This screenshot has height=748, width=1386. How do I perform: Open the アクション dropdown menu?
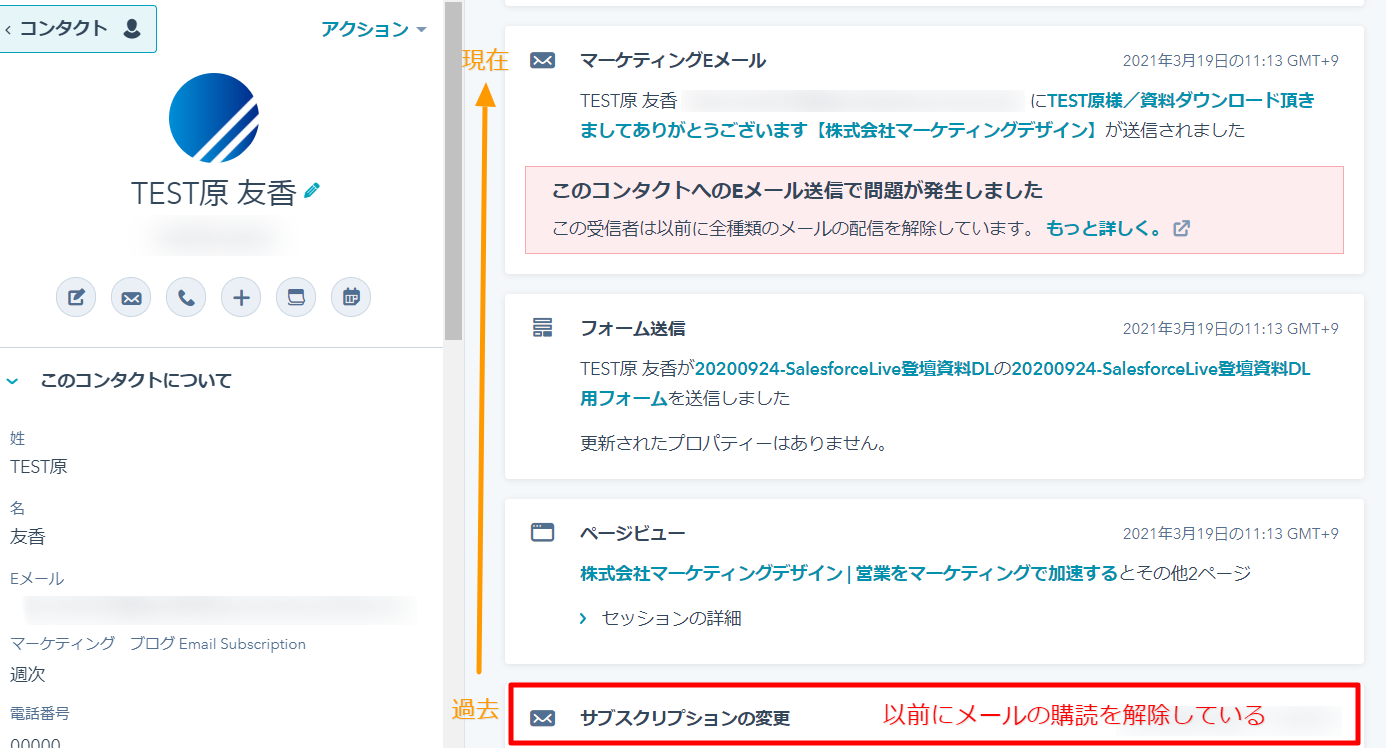click(373, 29)
